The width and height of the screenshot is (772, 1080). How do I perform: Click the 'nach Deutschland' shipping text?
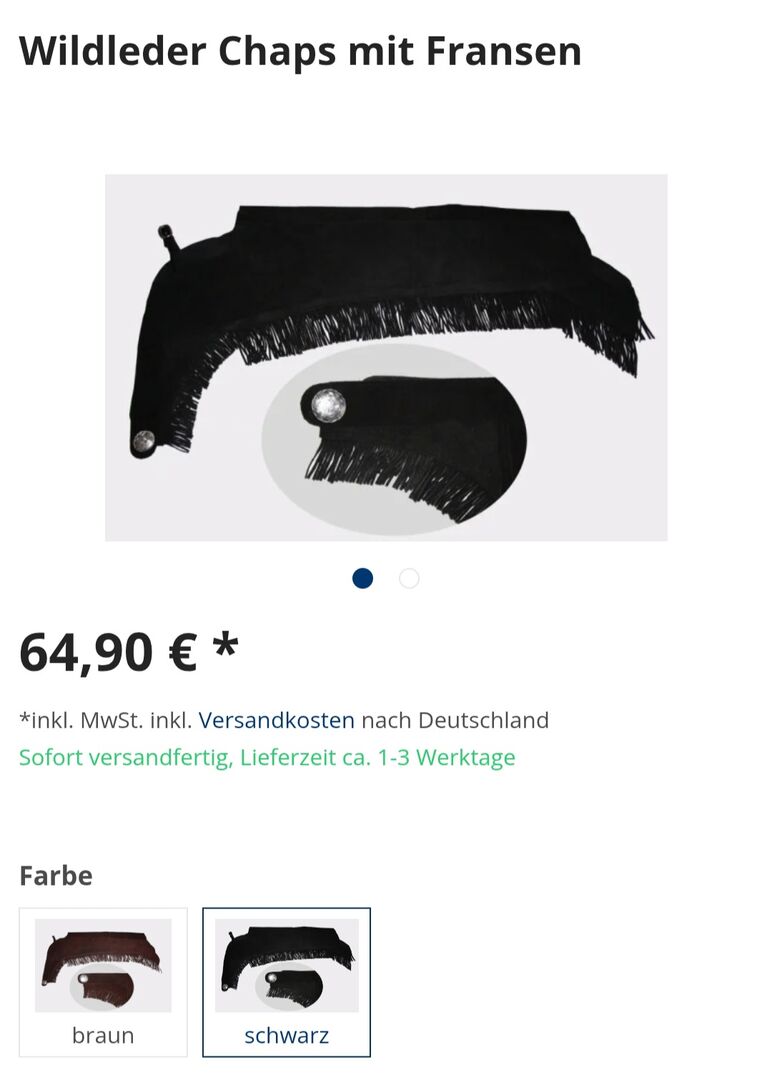[455, 720]
